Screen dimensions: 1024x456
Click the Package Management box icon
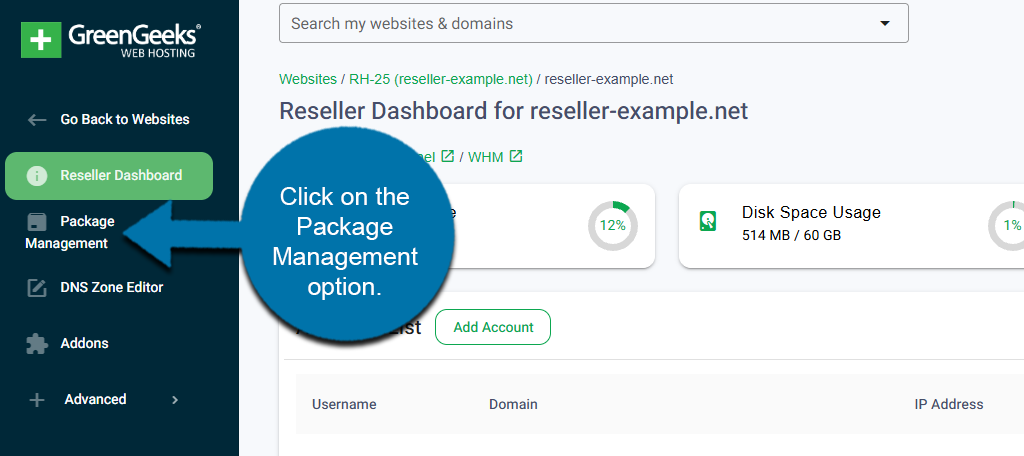pos(37,222)
